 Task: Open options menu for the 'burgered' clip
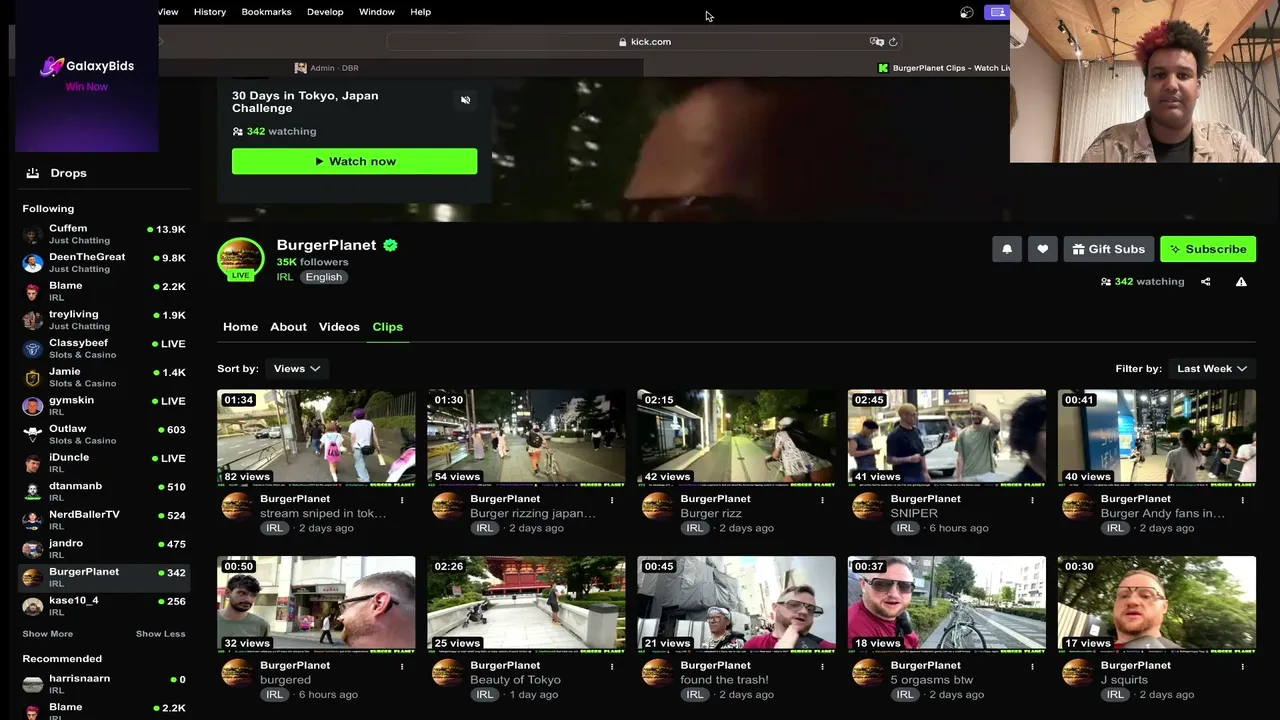tap(402, 666)
